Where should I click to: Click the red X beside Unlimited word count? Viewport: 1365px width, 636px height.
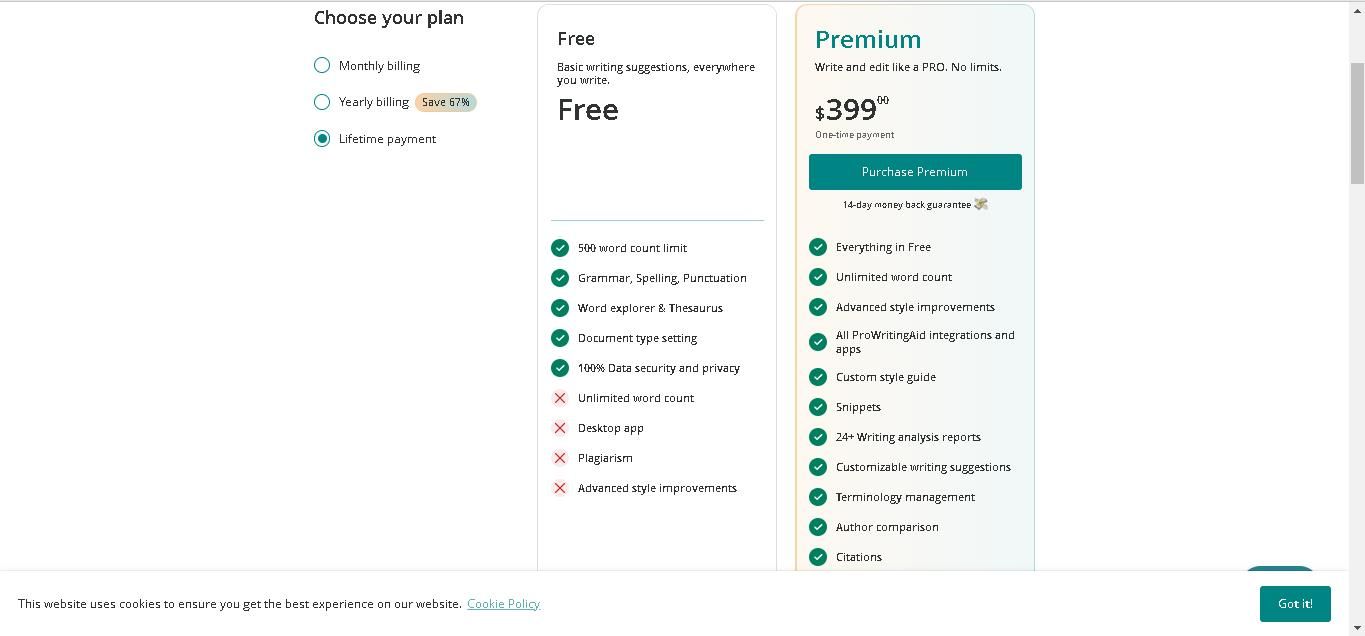coord(560,398)
